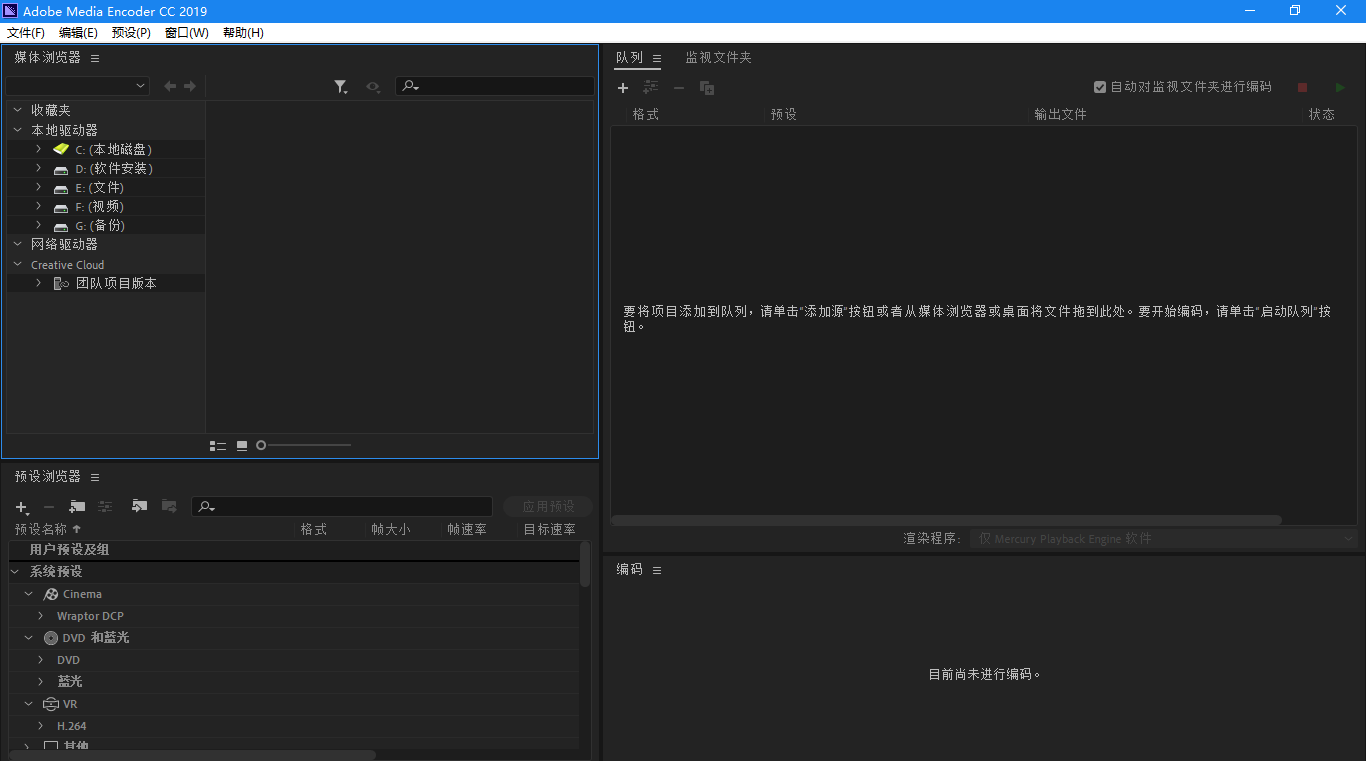The height and width of the screenshot is (761, 1366).
Task: Click the 应用预设 button
Action: (548, 507)
